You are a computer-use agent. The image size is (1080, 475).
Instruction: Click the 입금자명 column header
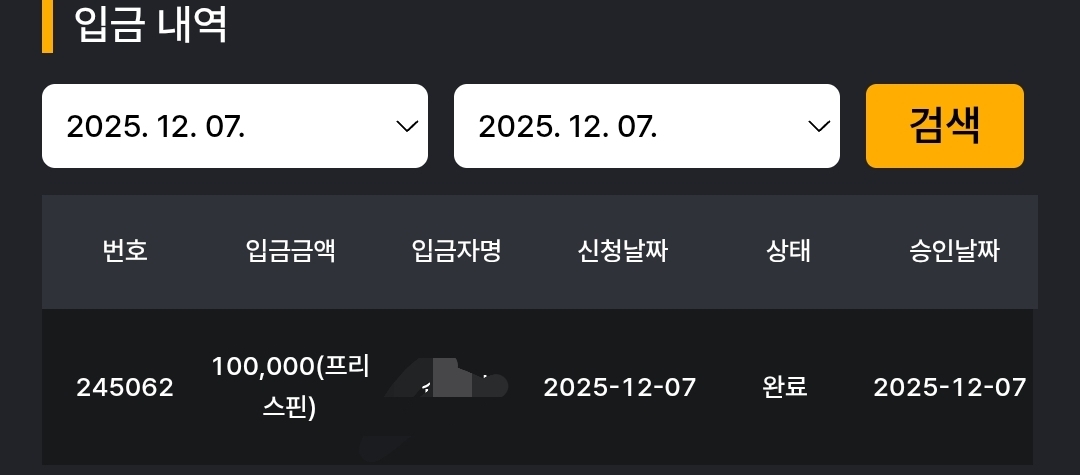tap(456, 252)
